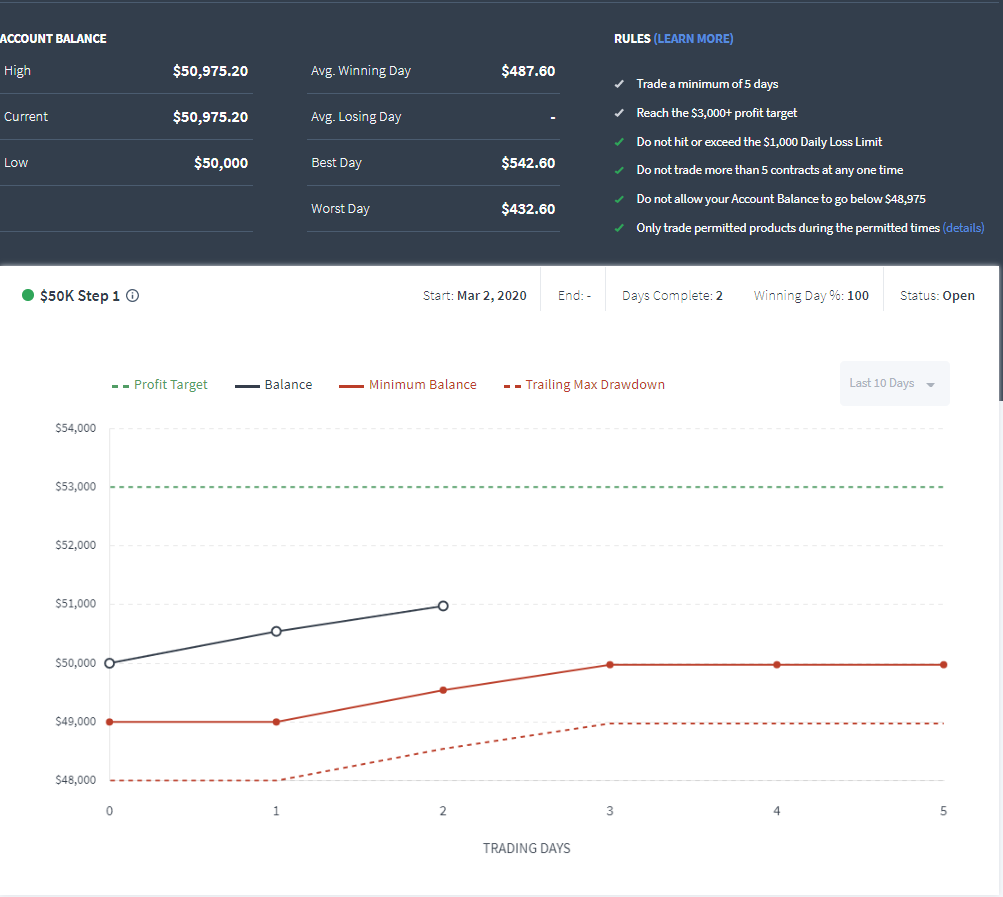
Task: Click the dropdown arrow in Last 10 Days
Action: tap(931, 385)
